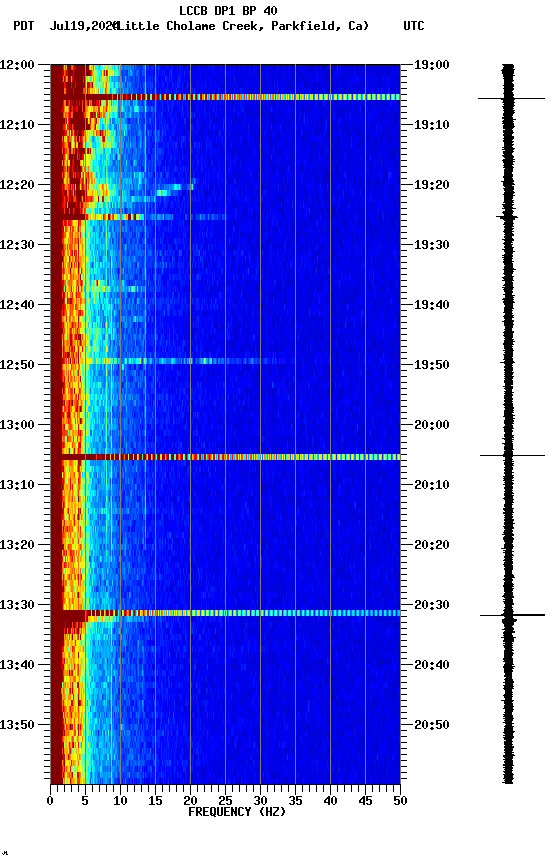Click the '13:30' PDT time label
The width and height of the screenshot is (552, 864).
pos(17,605)
